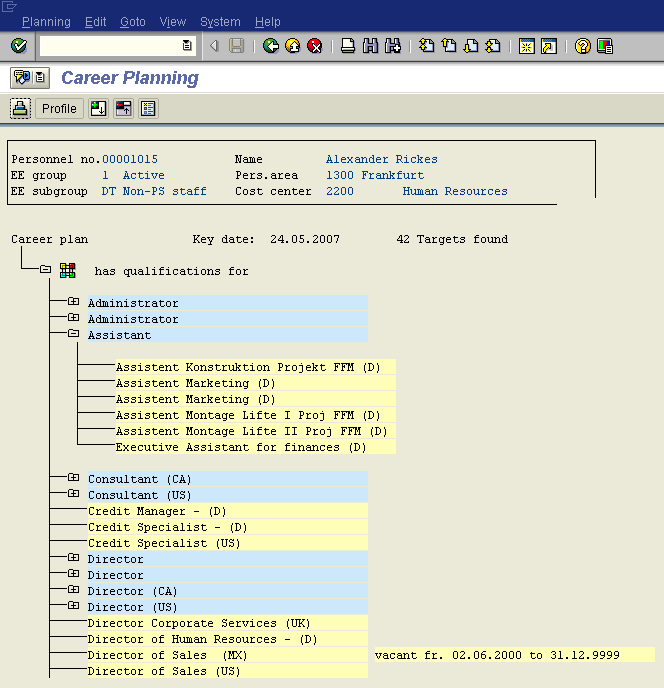
Task: Click the stamp icon beside Profile button
Action: tap(20, 108)
